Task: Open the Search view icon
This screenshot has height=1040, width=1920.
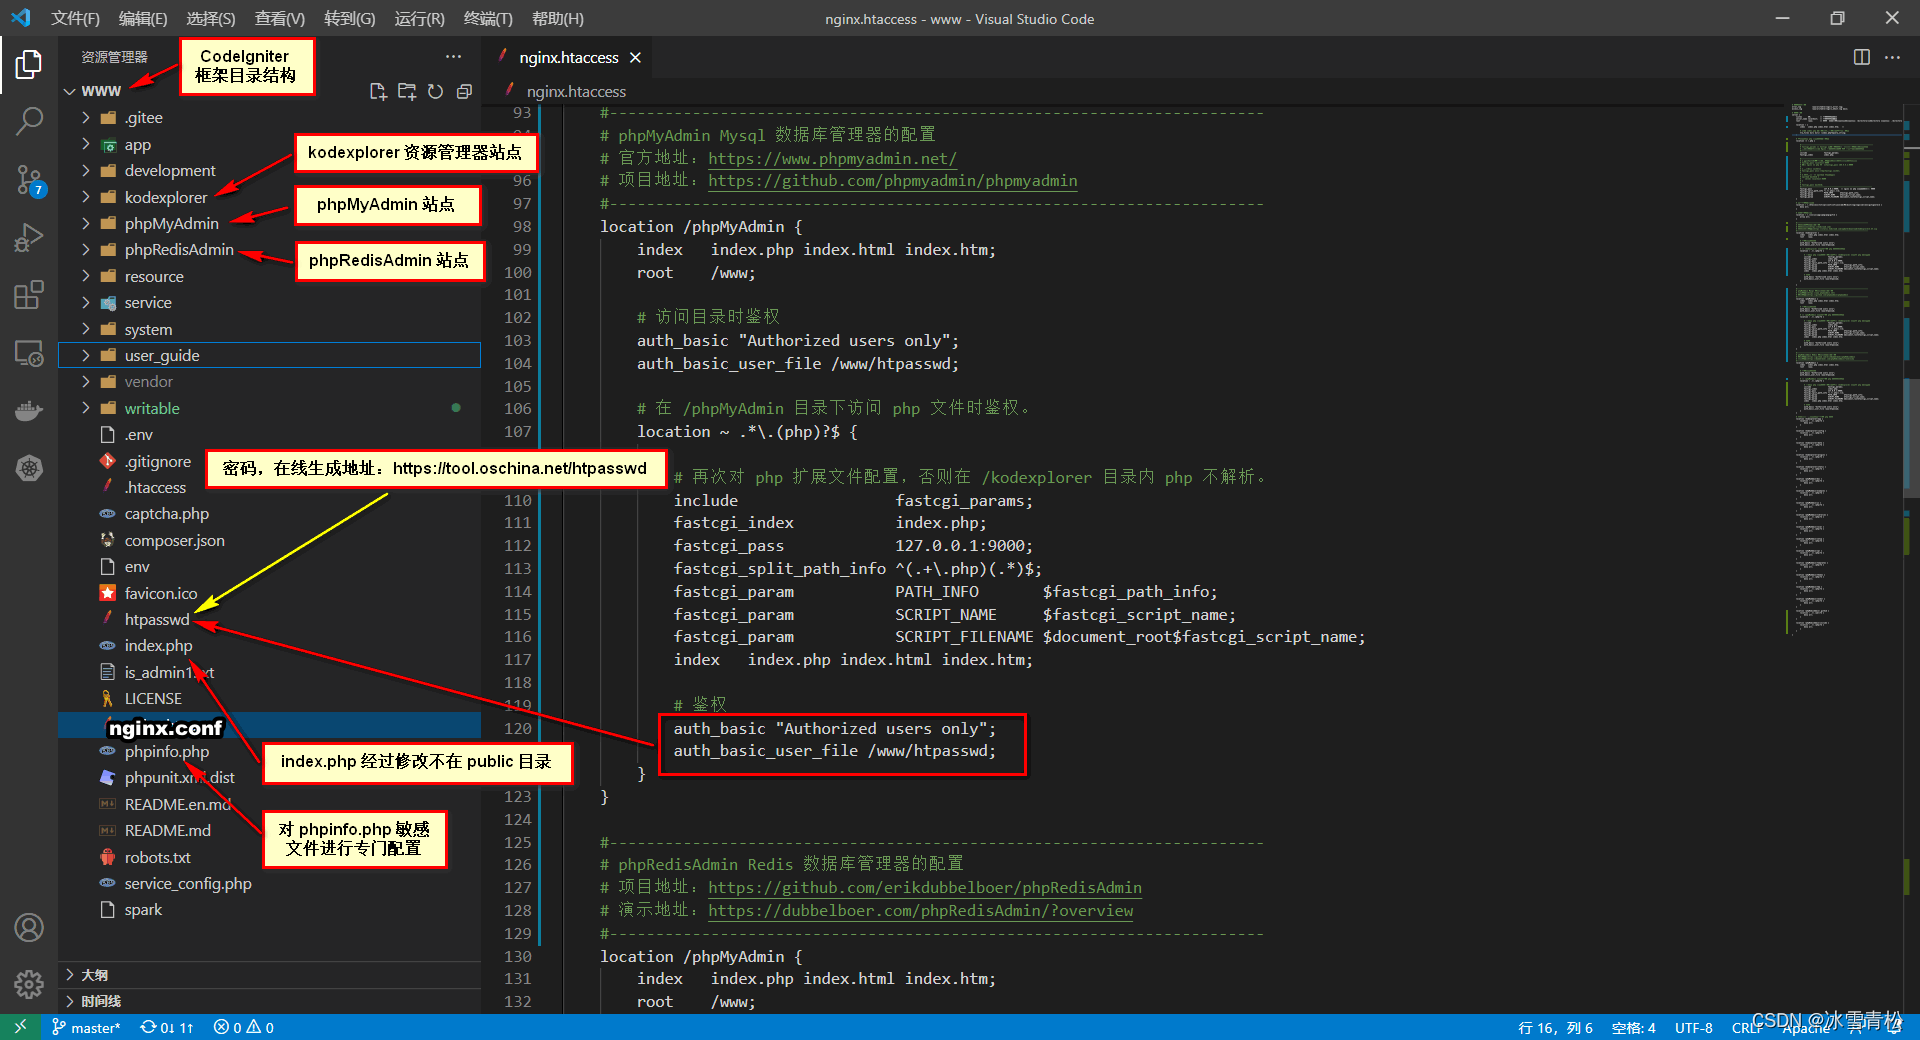Action: [x=29, y=122]
